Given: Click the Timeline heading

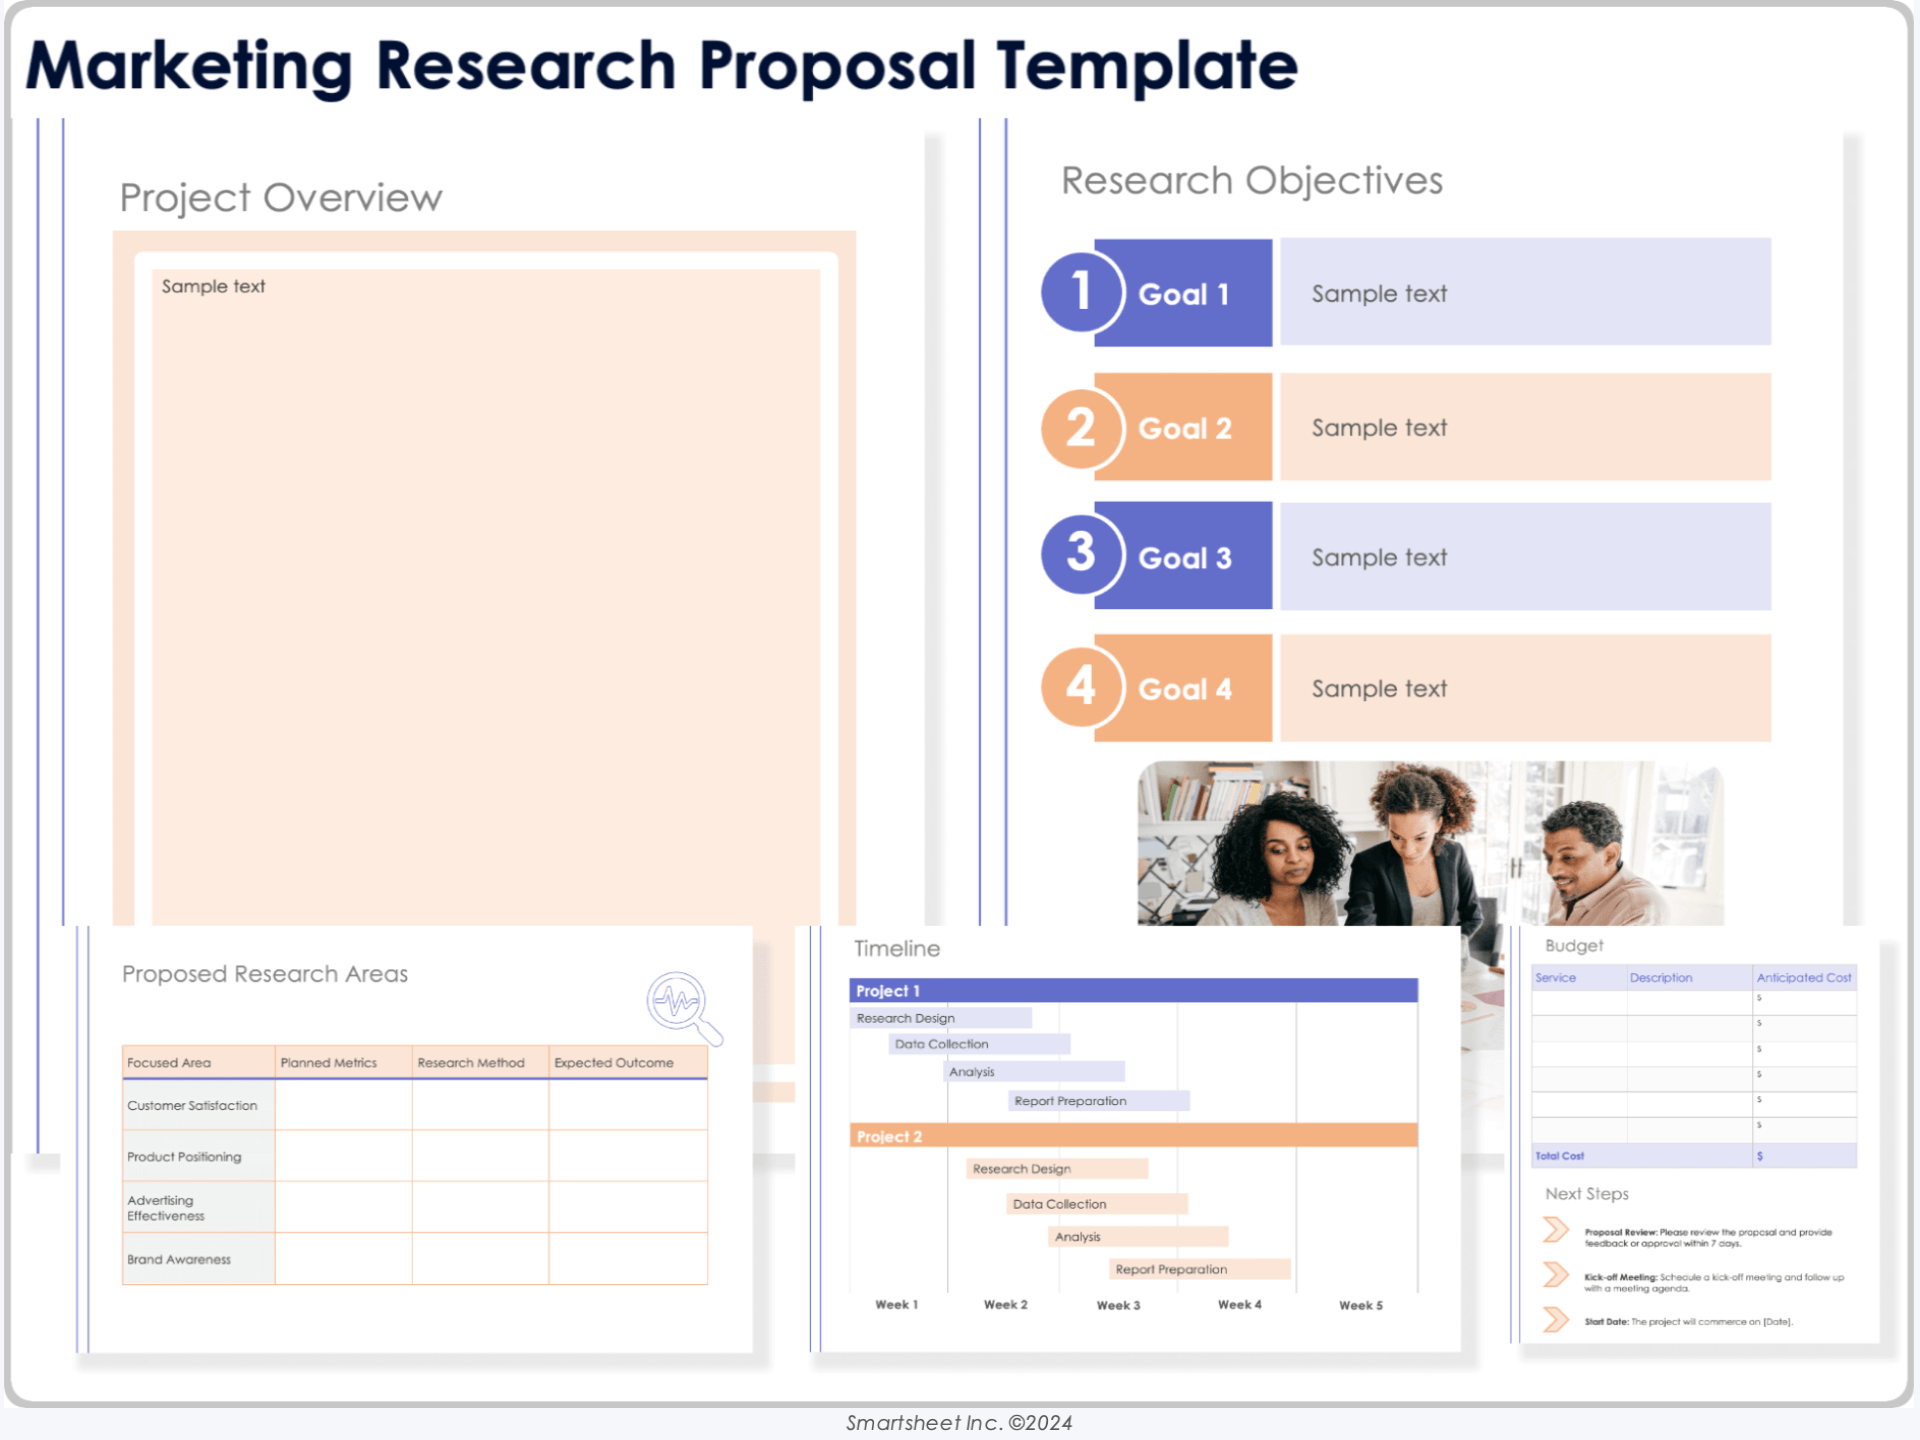Looking at the screenshot, I should click(897, 948).
